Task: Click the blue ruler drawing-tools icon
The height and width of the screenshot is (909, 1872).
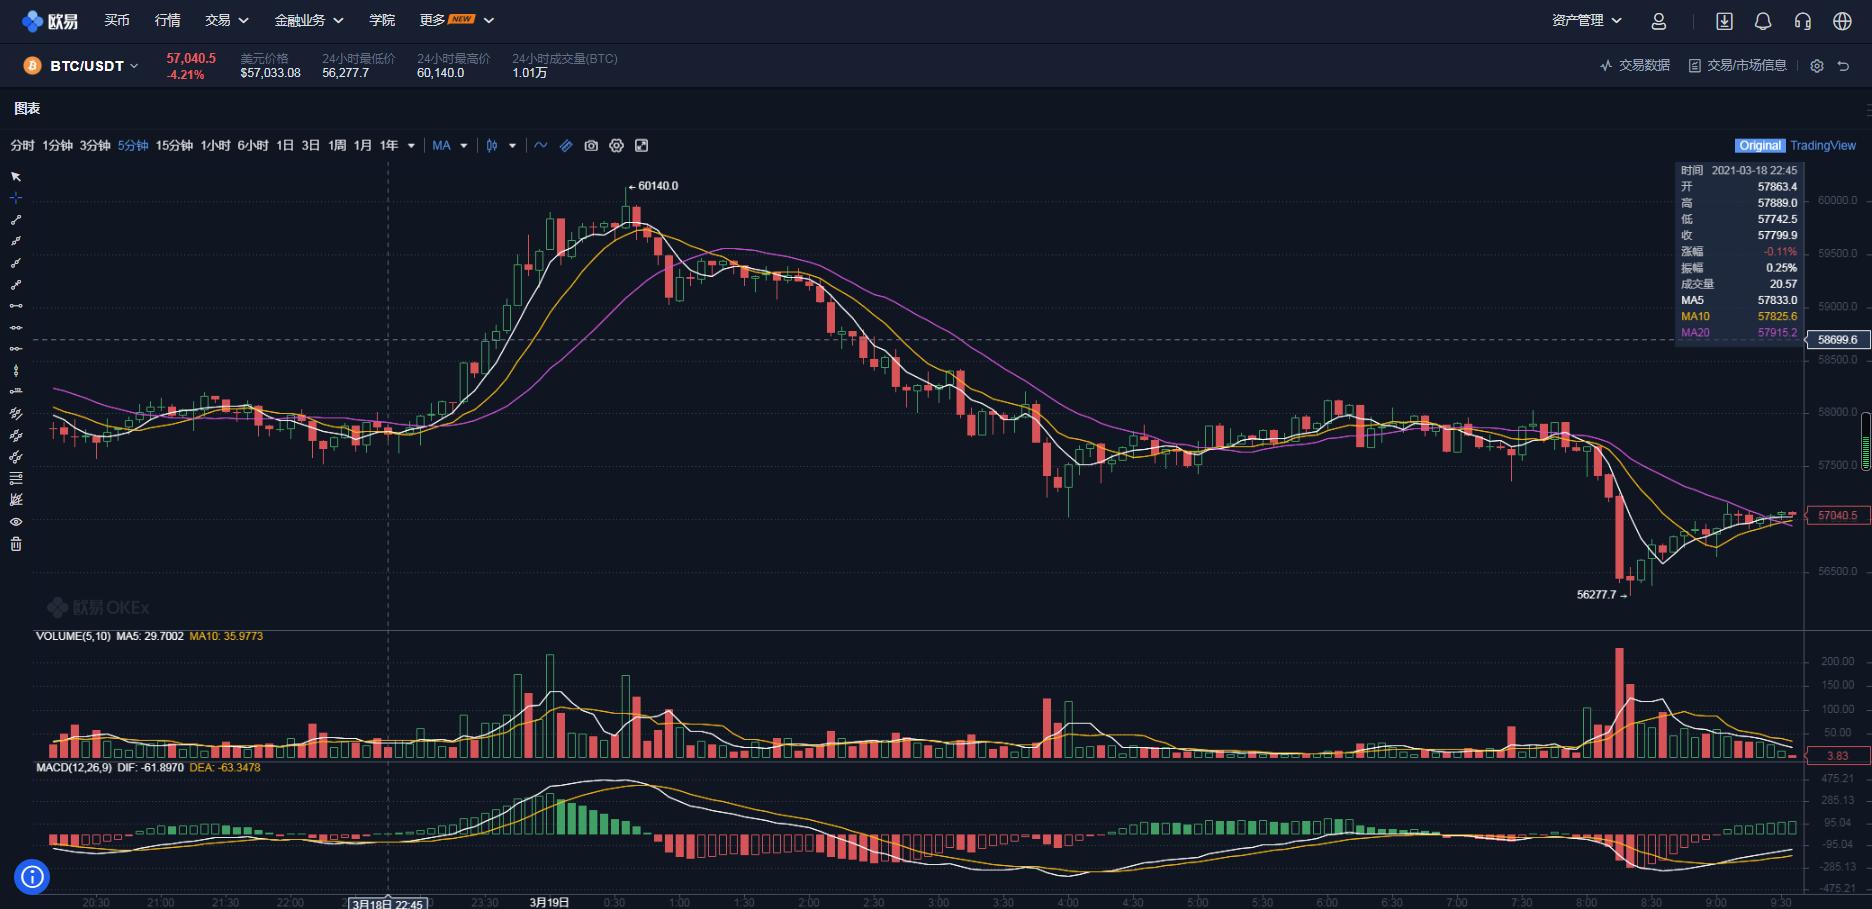Action: [566, 146]
